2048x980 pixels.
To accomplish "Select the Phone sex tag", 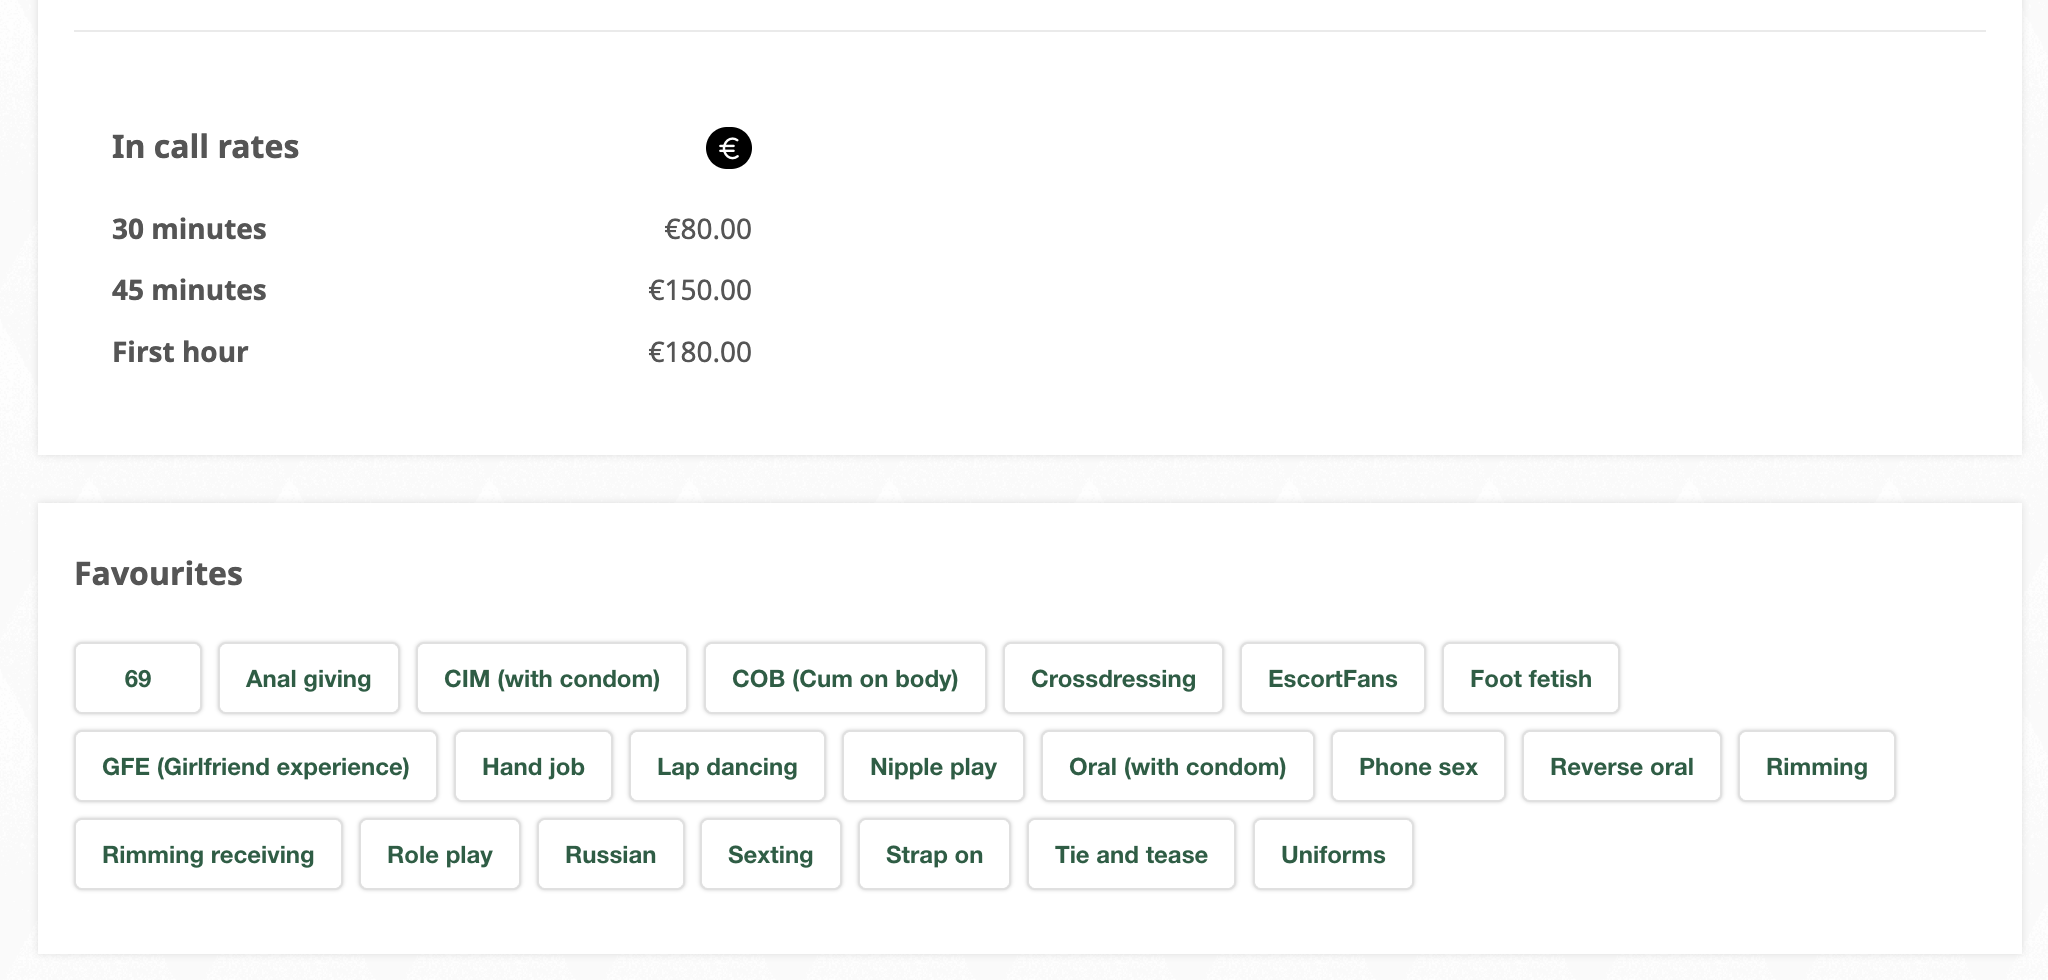I will point(1417,766).
